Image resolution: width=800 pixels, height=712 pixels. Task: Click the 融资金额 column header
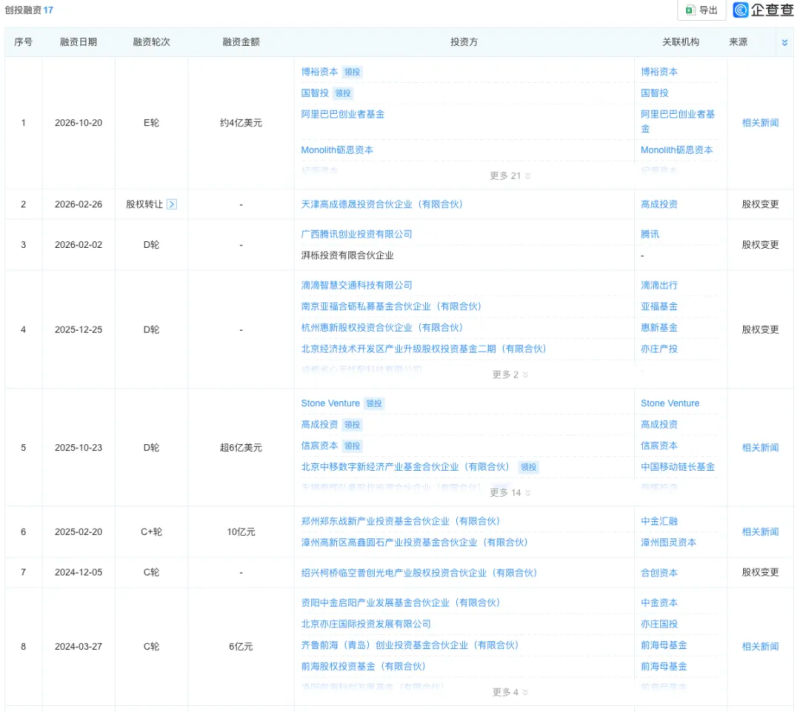coord(241,42)
